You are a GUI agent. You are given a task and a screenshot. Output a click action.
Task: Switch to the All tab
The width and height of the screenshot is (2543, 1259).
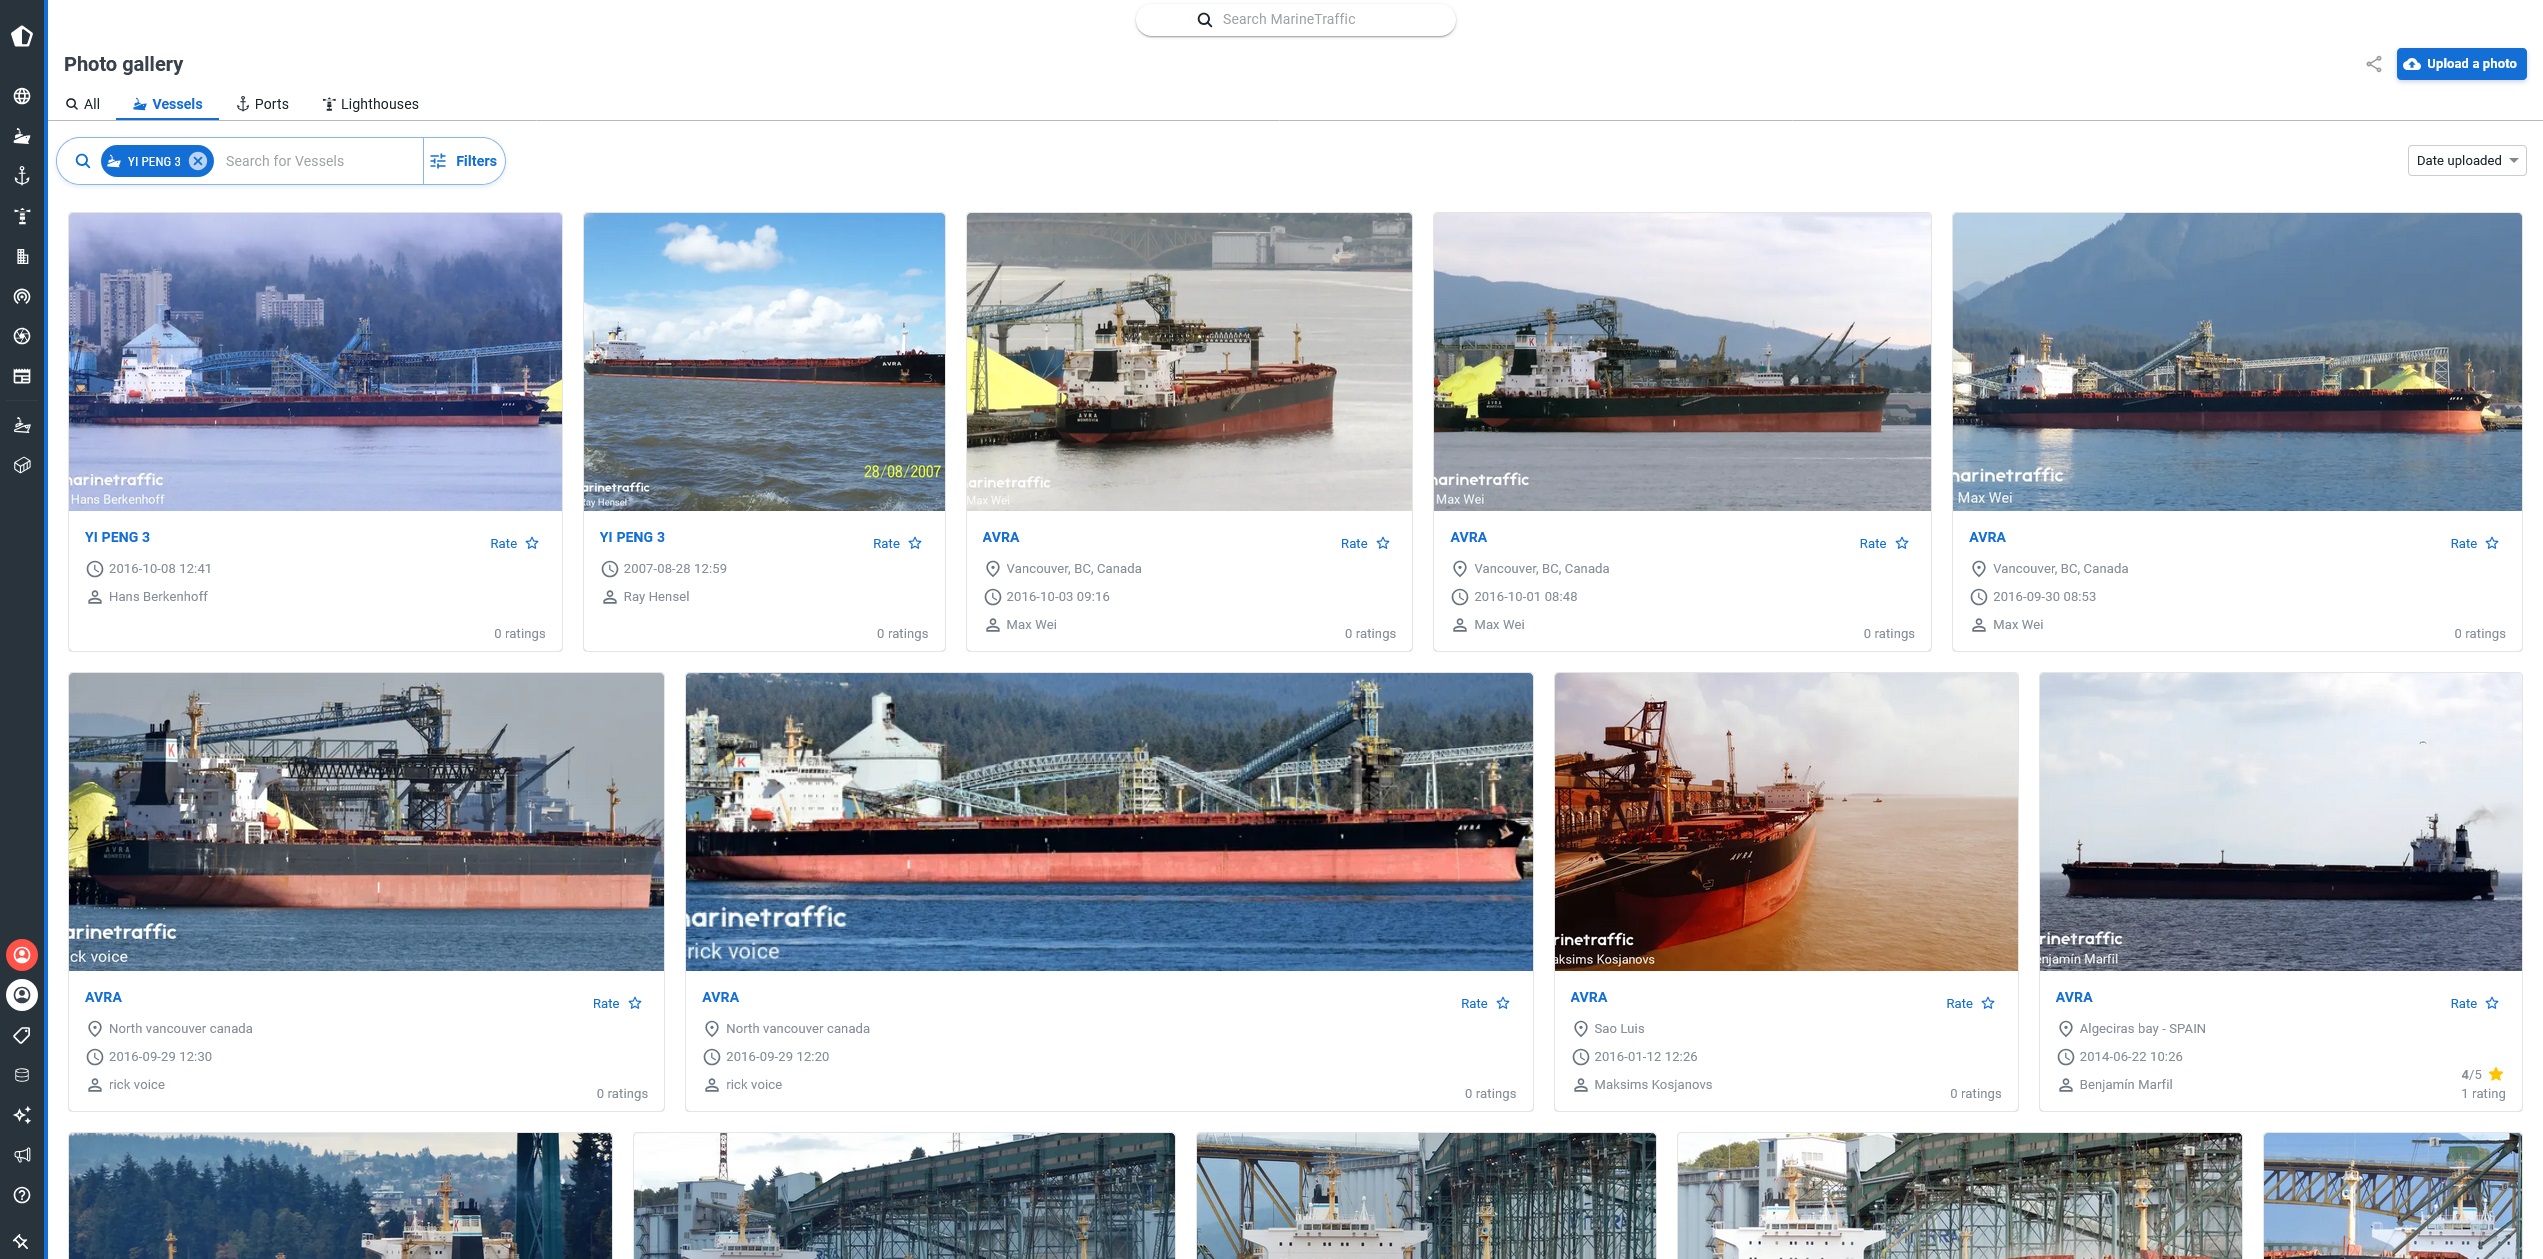click(x=83, y=104)
